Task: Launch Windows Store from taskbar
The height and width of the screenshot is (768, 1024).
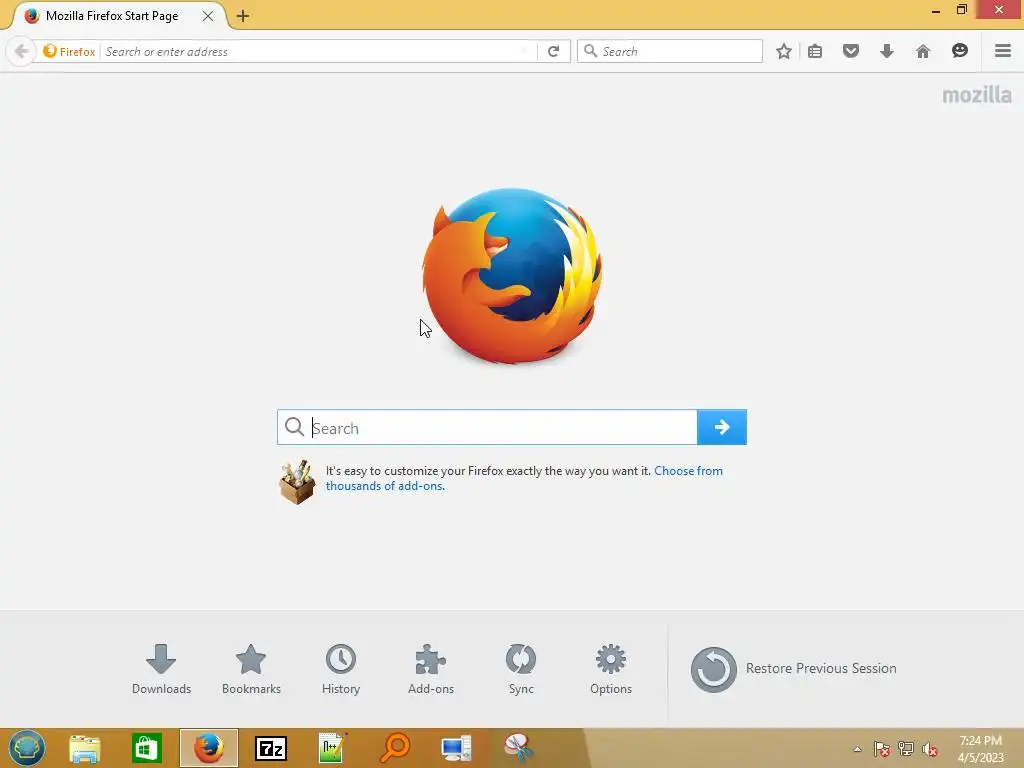Action: tap(146, 748)
